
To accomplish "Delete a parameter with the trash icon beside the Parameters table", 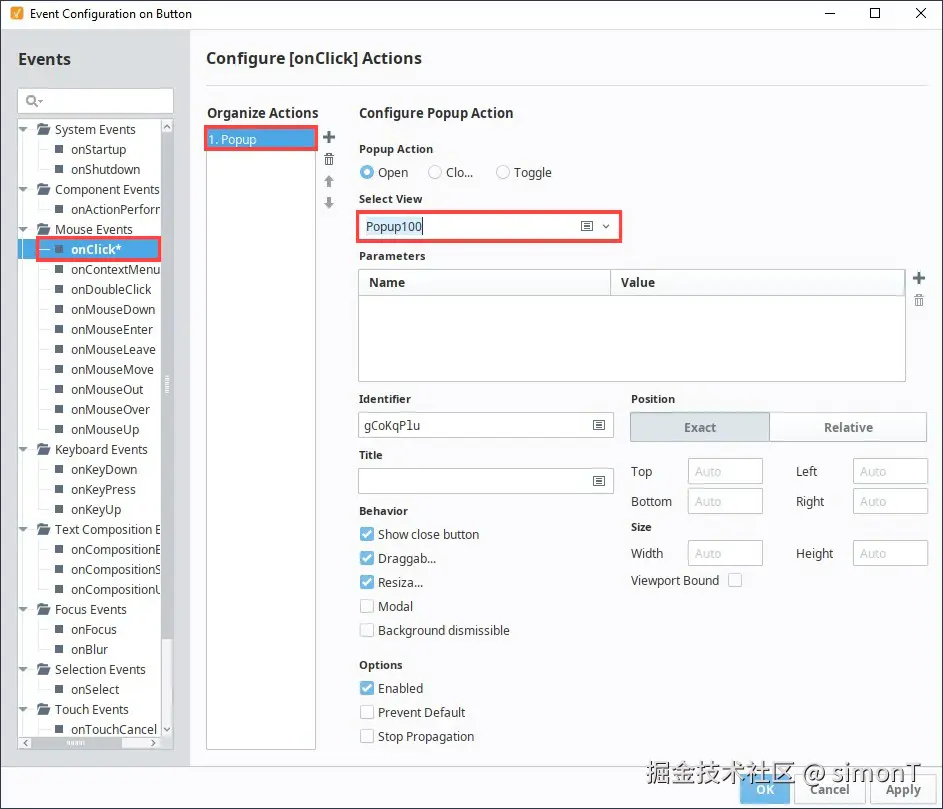I will pyautogui.click(x=918, y=300).
